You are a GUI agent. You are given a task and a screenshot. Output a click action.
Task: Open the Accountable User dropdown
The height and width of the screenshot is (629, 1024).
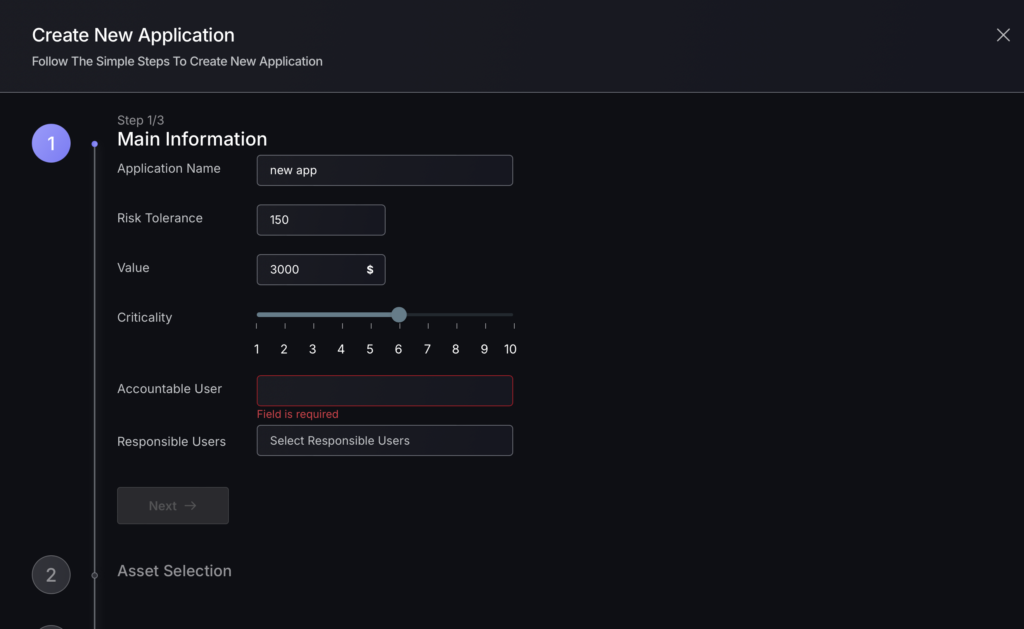[x=385, y=391]
